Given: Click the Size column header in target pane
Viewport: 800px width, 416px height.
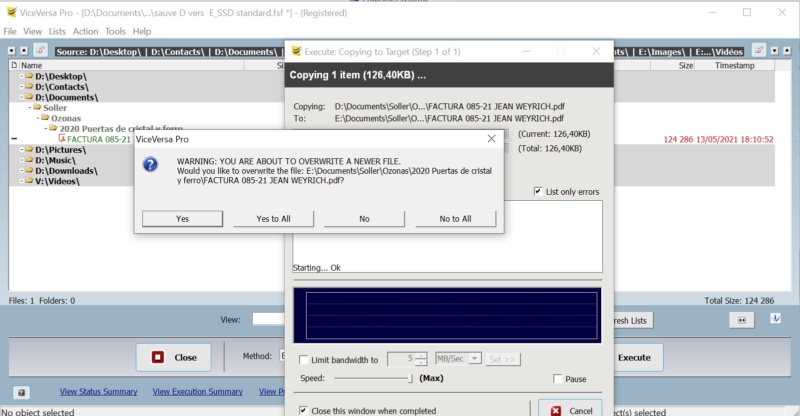Looking at the screenshot, I should (672, 65).
